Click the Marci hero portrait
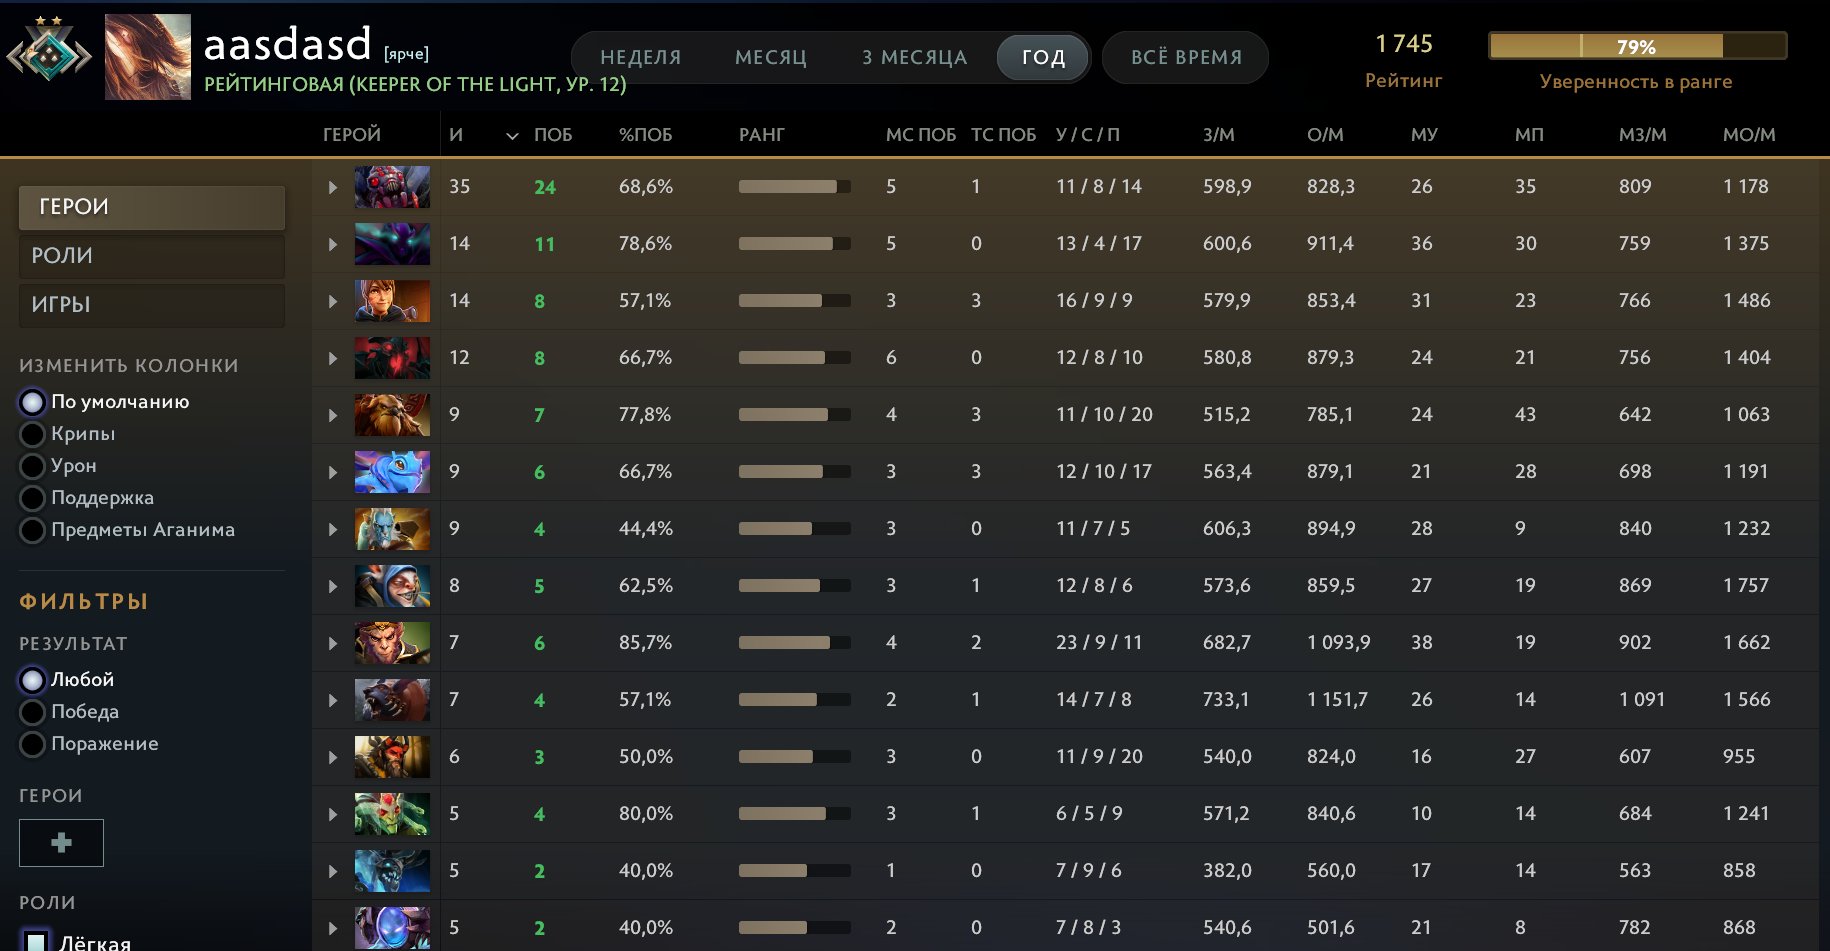The height and width of the screenshot is (951, 1830). coord(392,301)
